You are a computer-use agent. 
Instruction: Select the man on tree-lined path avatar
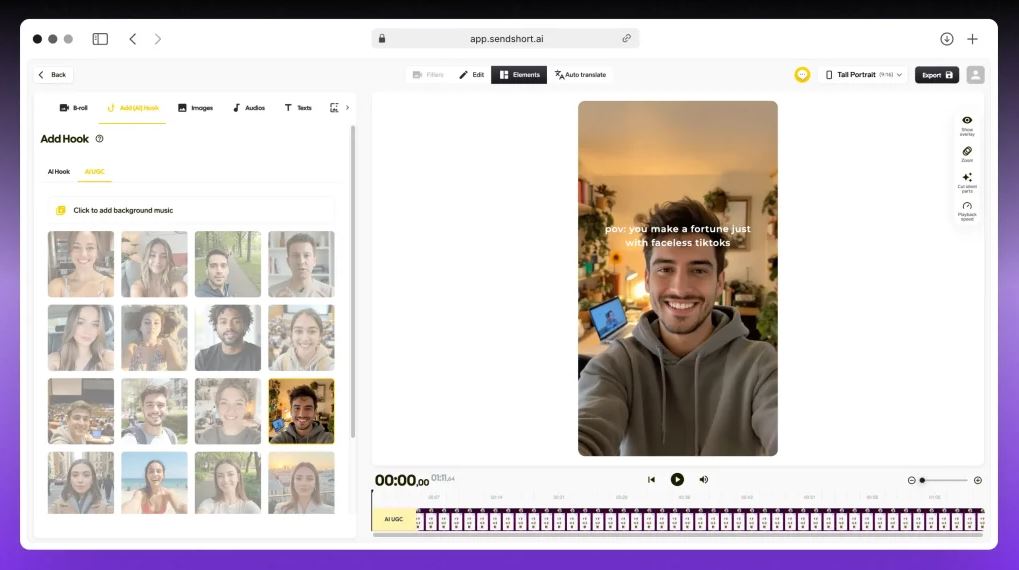227,265
